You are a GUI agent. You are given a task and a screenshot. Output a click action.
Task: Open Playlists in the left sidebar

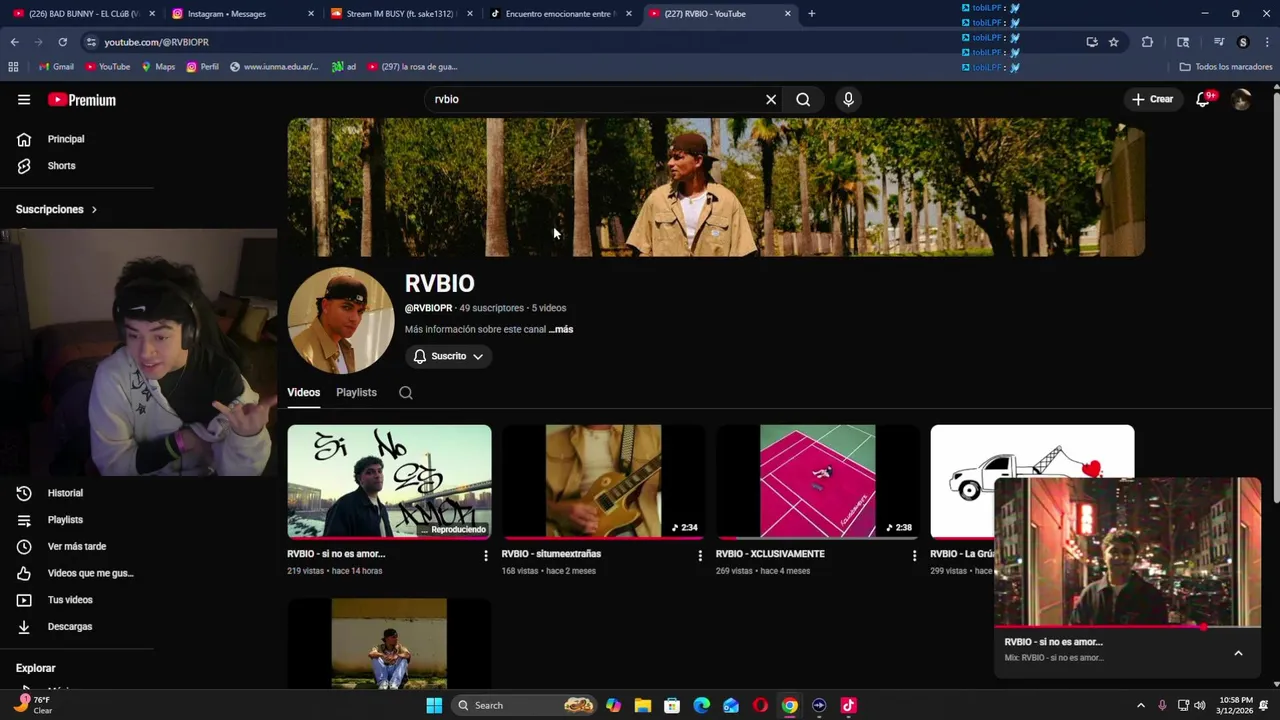point(65,520)
